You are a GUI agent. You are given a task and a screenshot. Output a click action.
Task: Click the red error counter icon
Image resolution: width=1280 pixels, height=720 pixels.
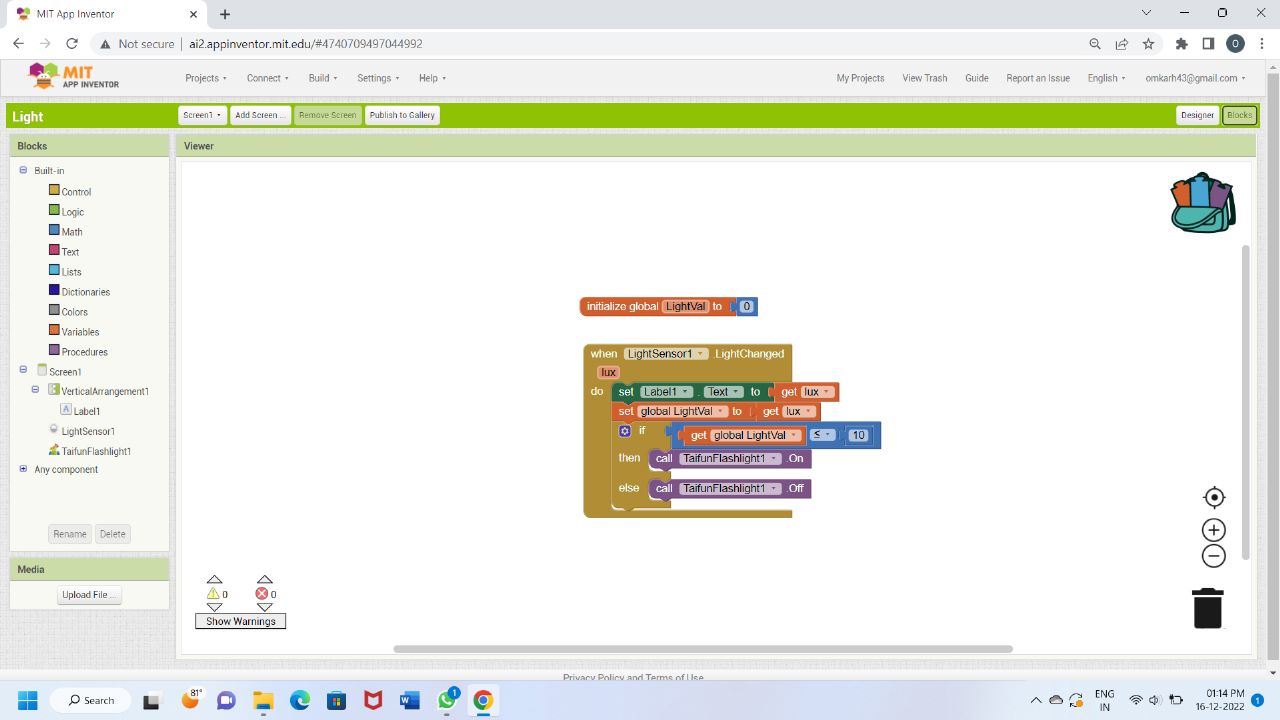click(x=262, y=594)
